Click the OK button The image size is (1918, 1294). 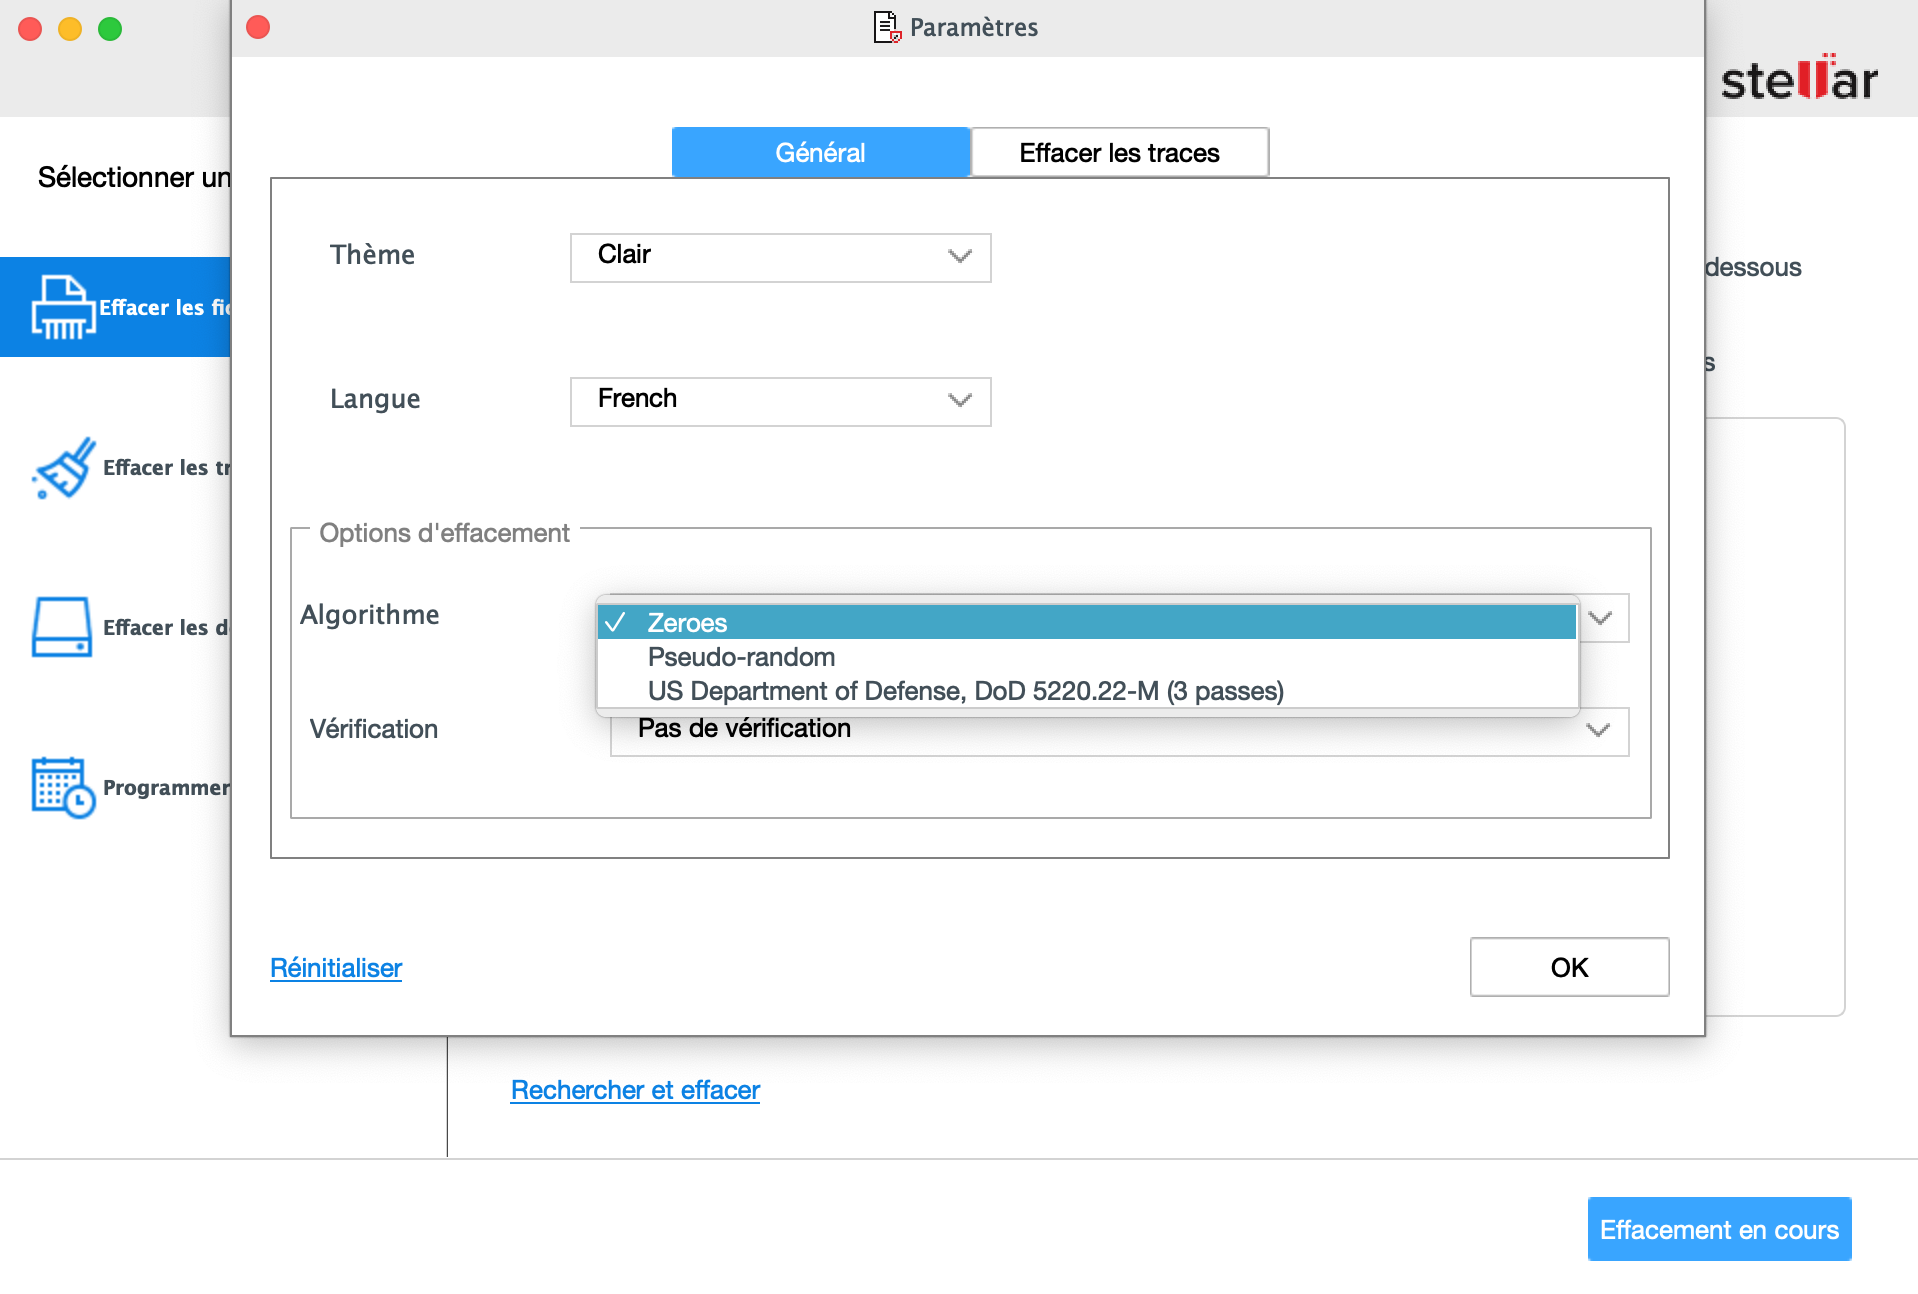(x=1569, y=967)
